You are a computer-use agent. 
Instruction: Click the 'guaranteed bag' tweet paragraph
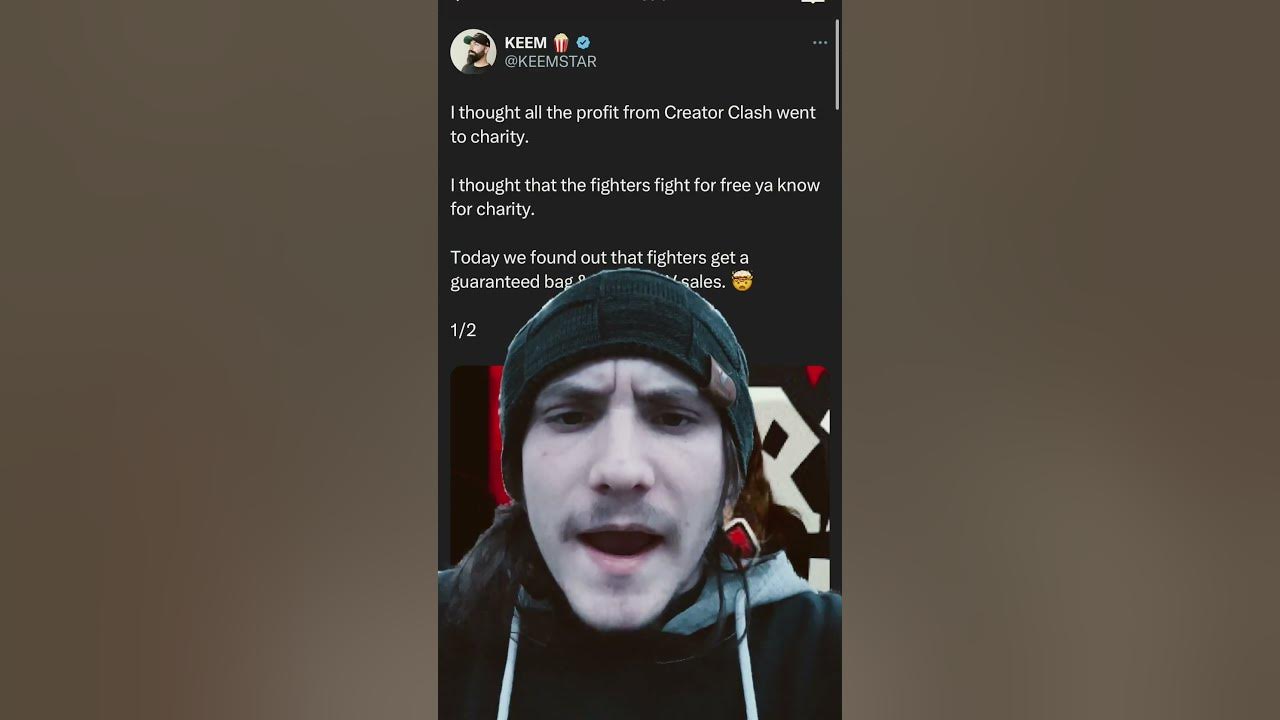[x=601, y=270]
